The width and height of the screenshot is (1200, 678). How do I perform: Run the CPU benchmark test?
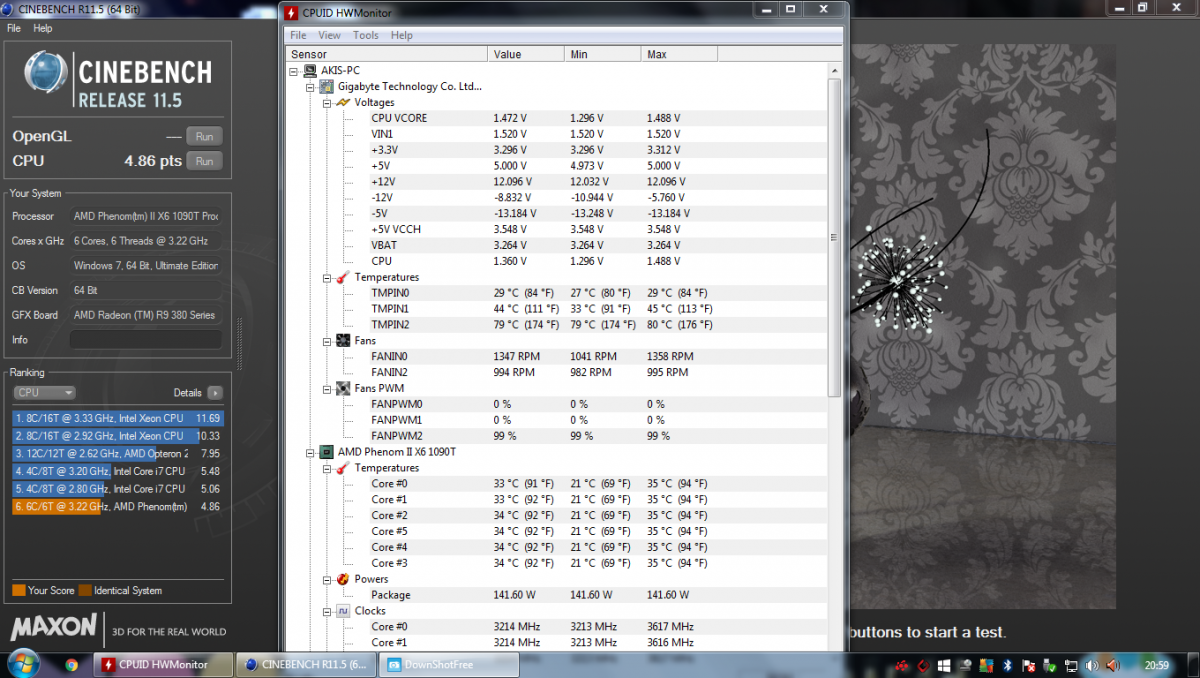[x=204, y=161]
